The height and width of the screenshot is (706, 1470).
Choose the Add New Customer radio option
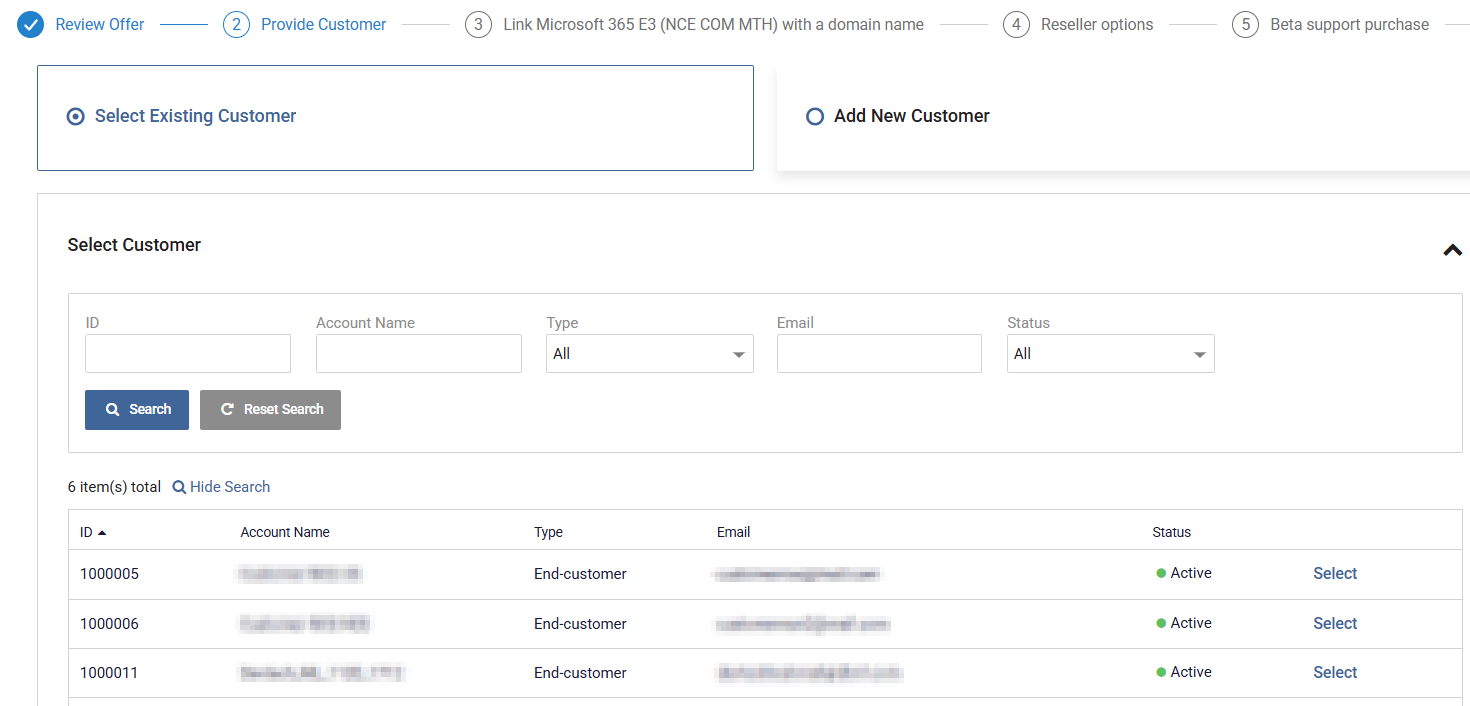point(814,117)
